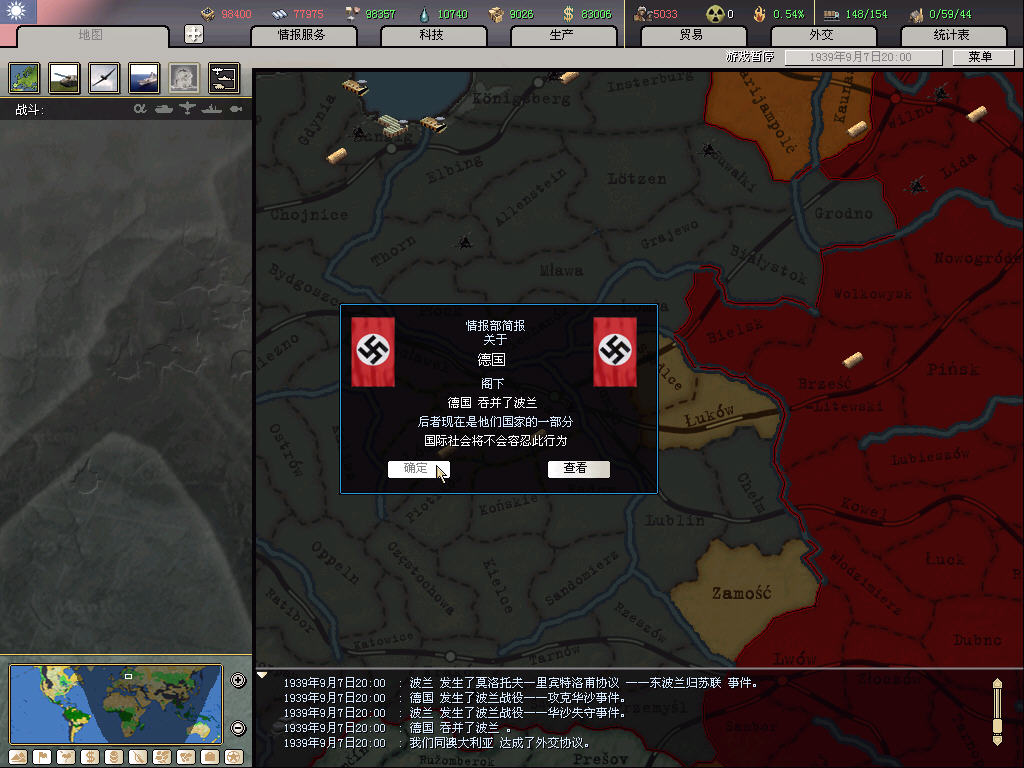Open the order of battle hierarchy icon

pos(224,78)
